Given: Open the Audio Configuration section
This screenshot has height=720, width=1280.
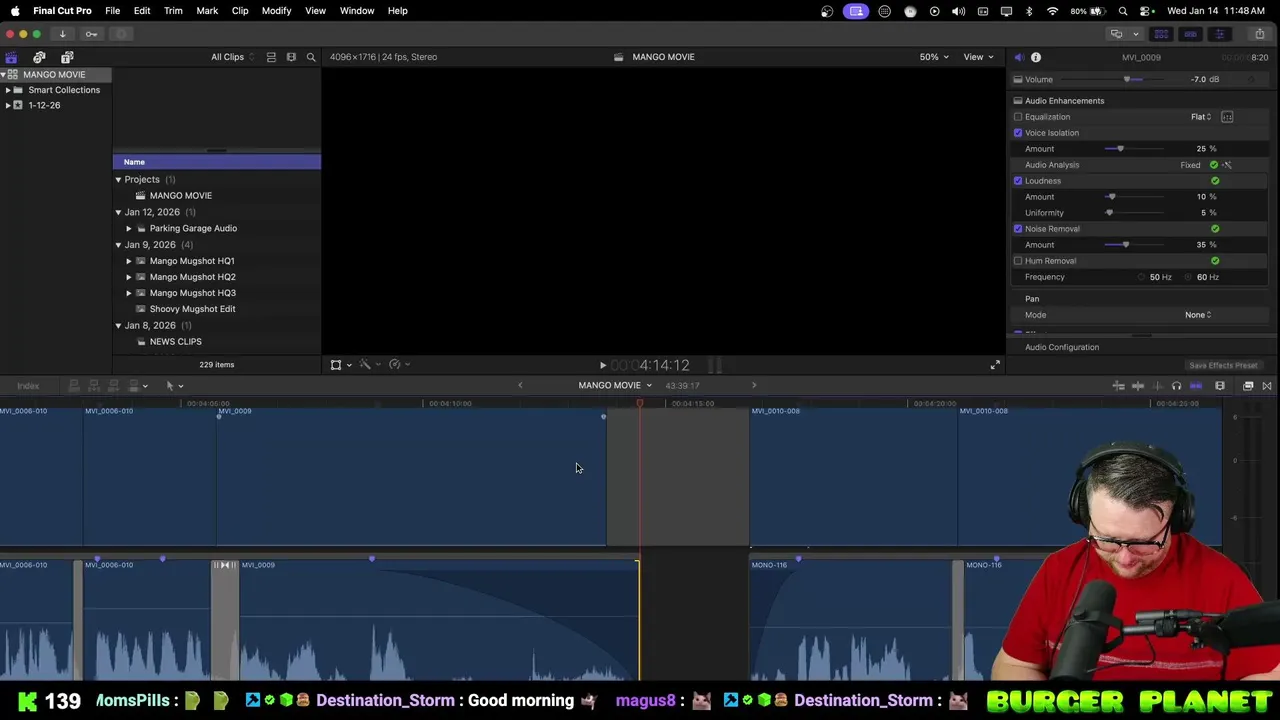Looking at the screenshot, I should [x=1062, y=347].
